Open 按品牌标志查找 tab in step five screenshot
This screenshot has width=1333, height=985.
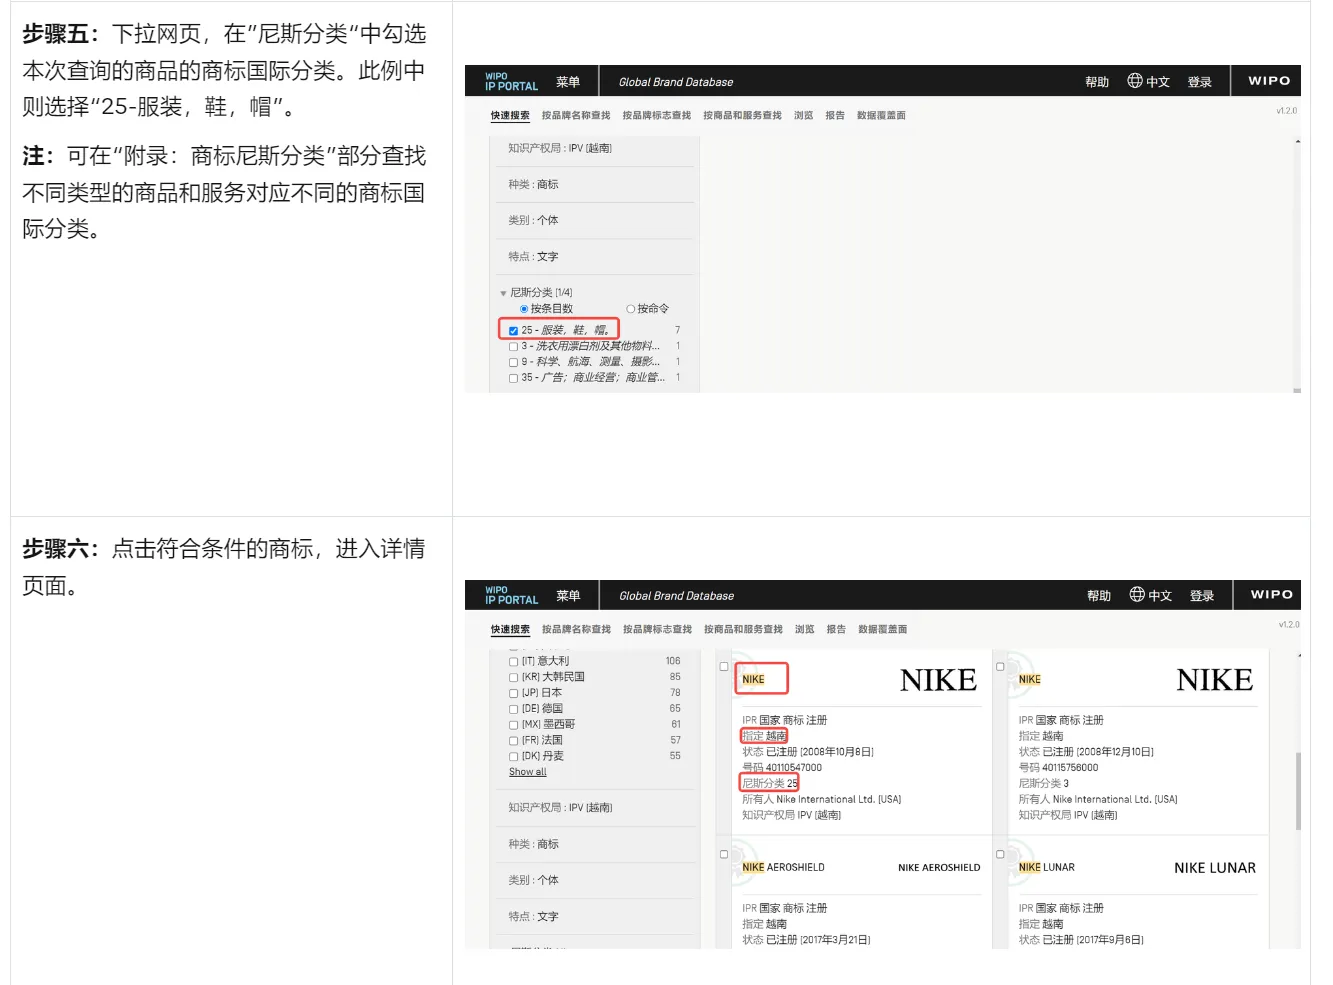click(657, 116)
